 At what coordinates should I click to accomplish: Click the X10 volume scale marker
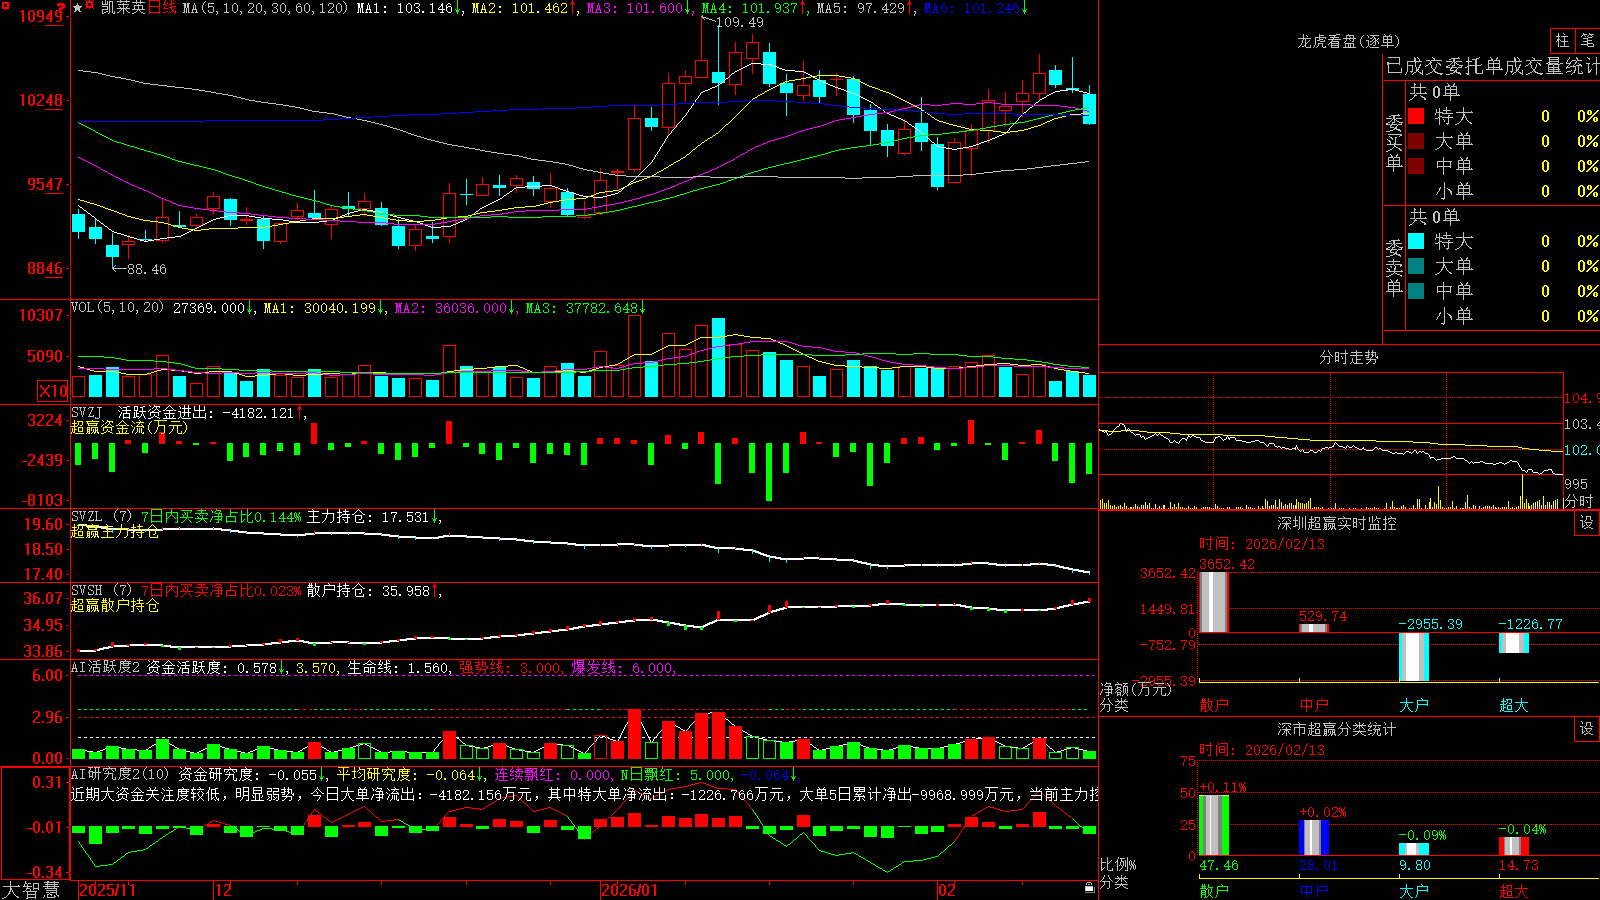53,391
